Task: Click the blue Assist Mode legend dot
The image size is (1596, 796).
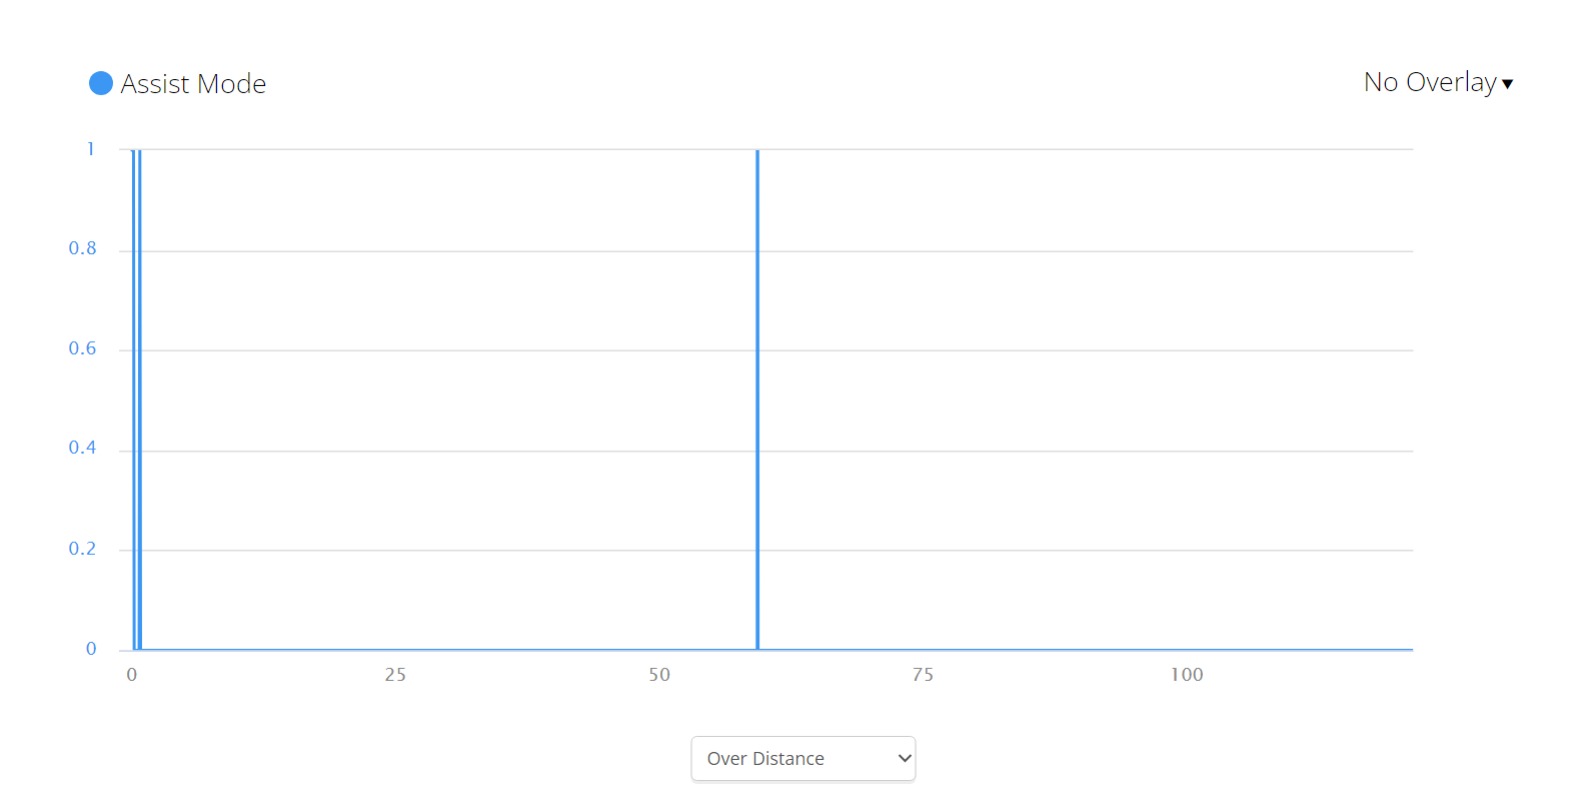Action: click(101, 83)
